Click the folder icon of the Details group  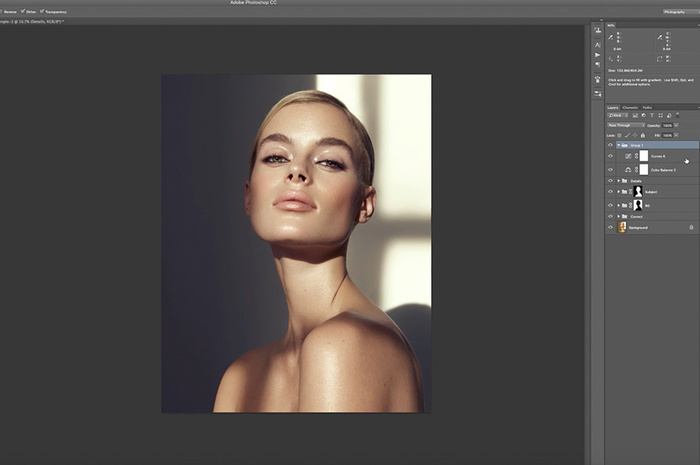(x=625, y=181)
